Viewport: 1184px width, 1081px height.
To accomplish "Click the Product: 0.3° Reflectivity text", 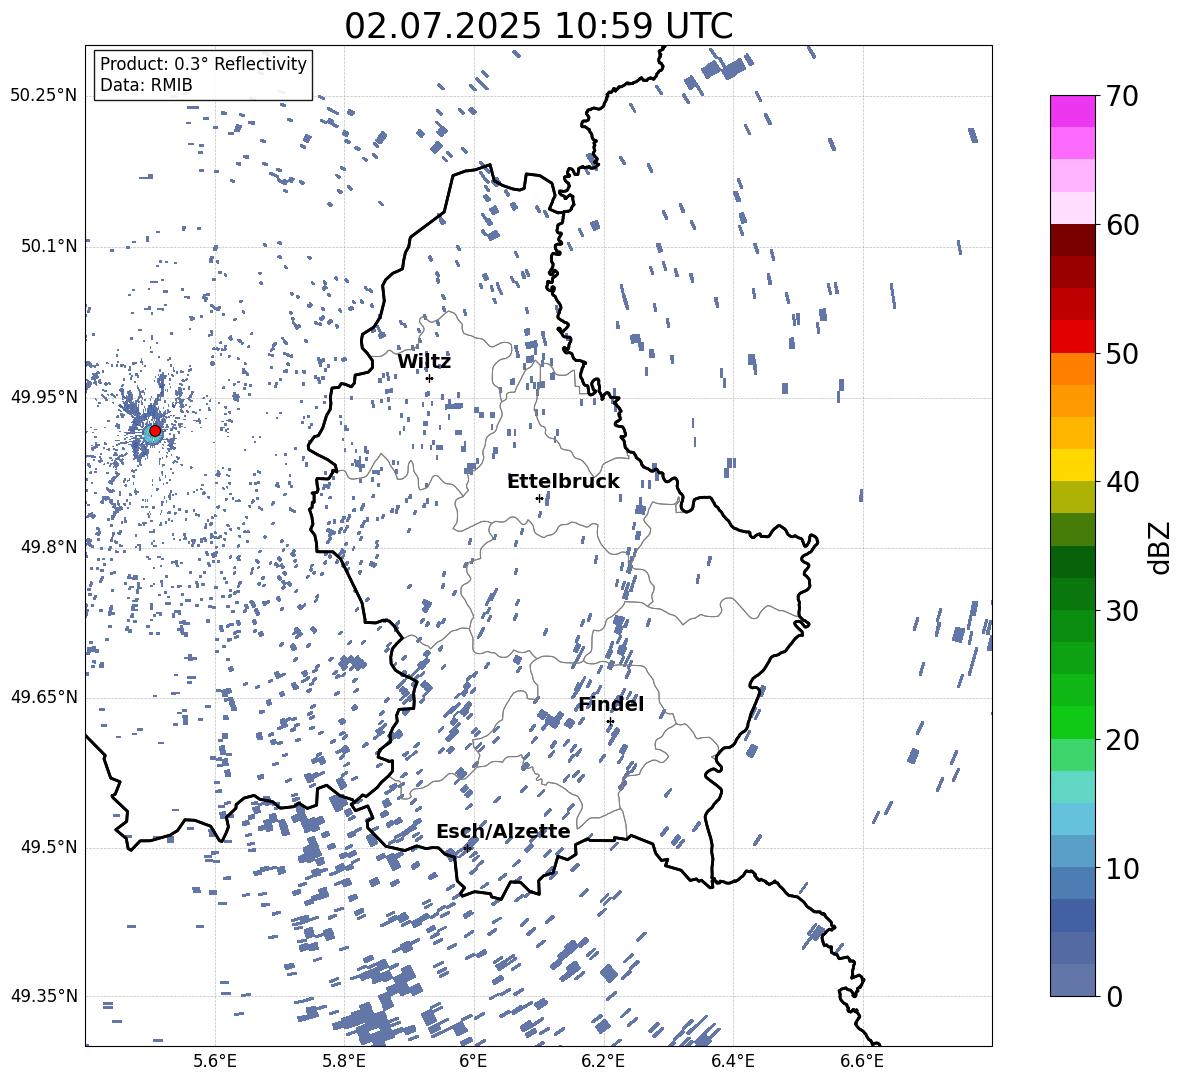I will click(x=203, y=63).
